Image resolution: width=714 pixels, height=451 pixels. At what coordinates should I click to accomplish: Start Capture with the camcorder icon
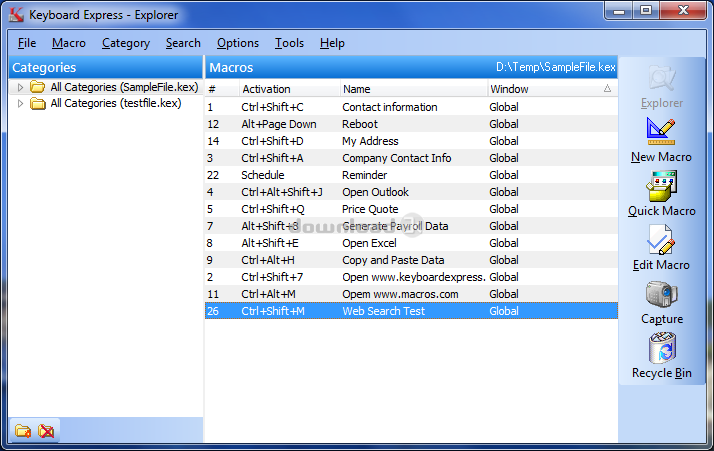coord(662,294)
